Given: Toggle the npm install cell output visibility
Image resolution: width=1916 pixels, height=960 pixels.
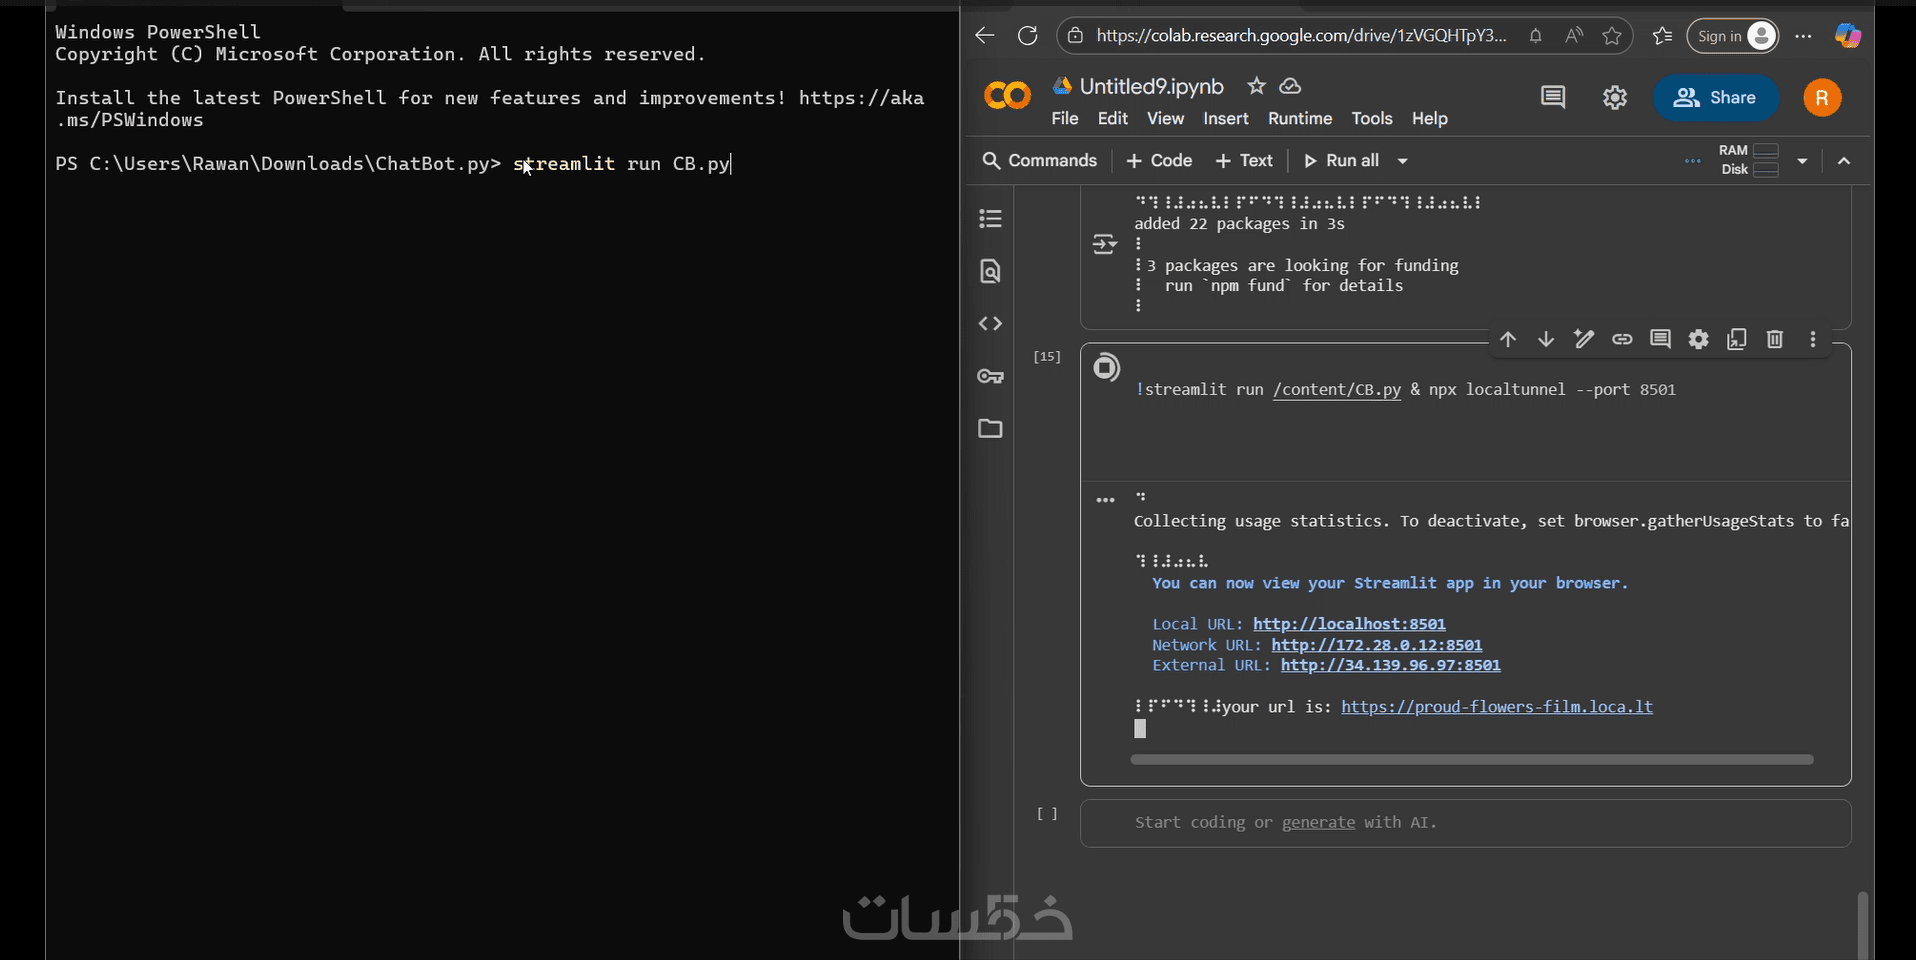Looking at the screenshot, I should point(1105,244).
